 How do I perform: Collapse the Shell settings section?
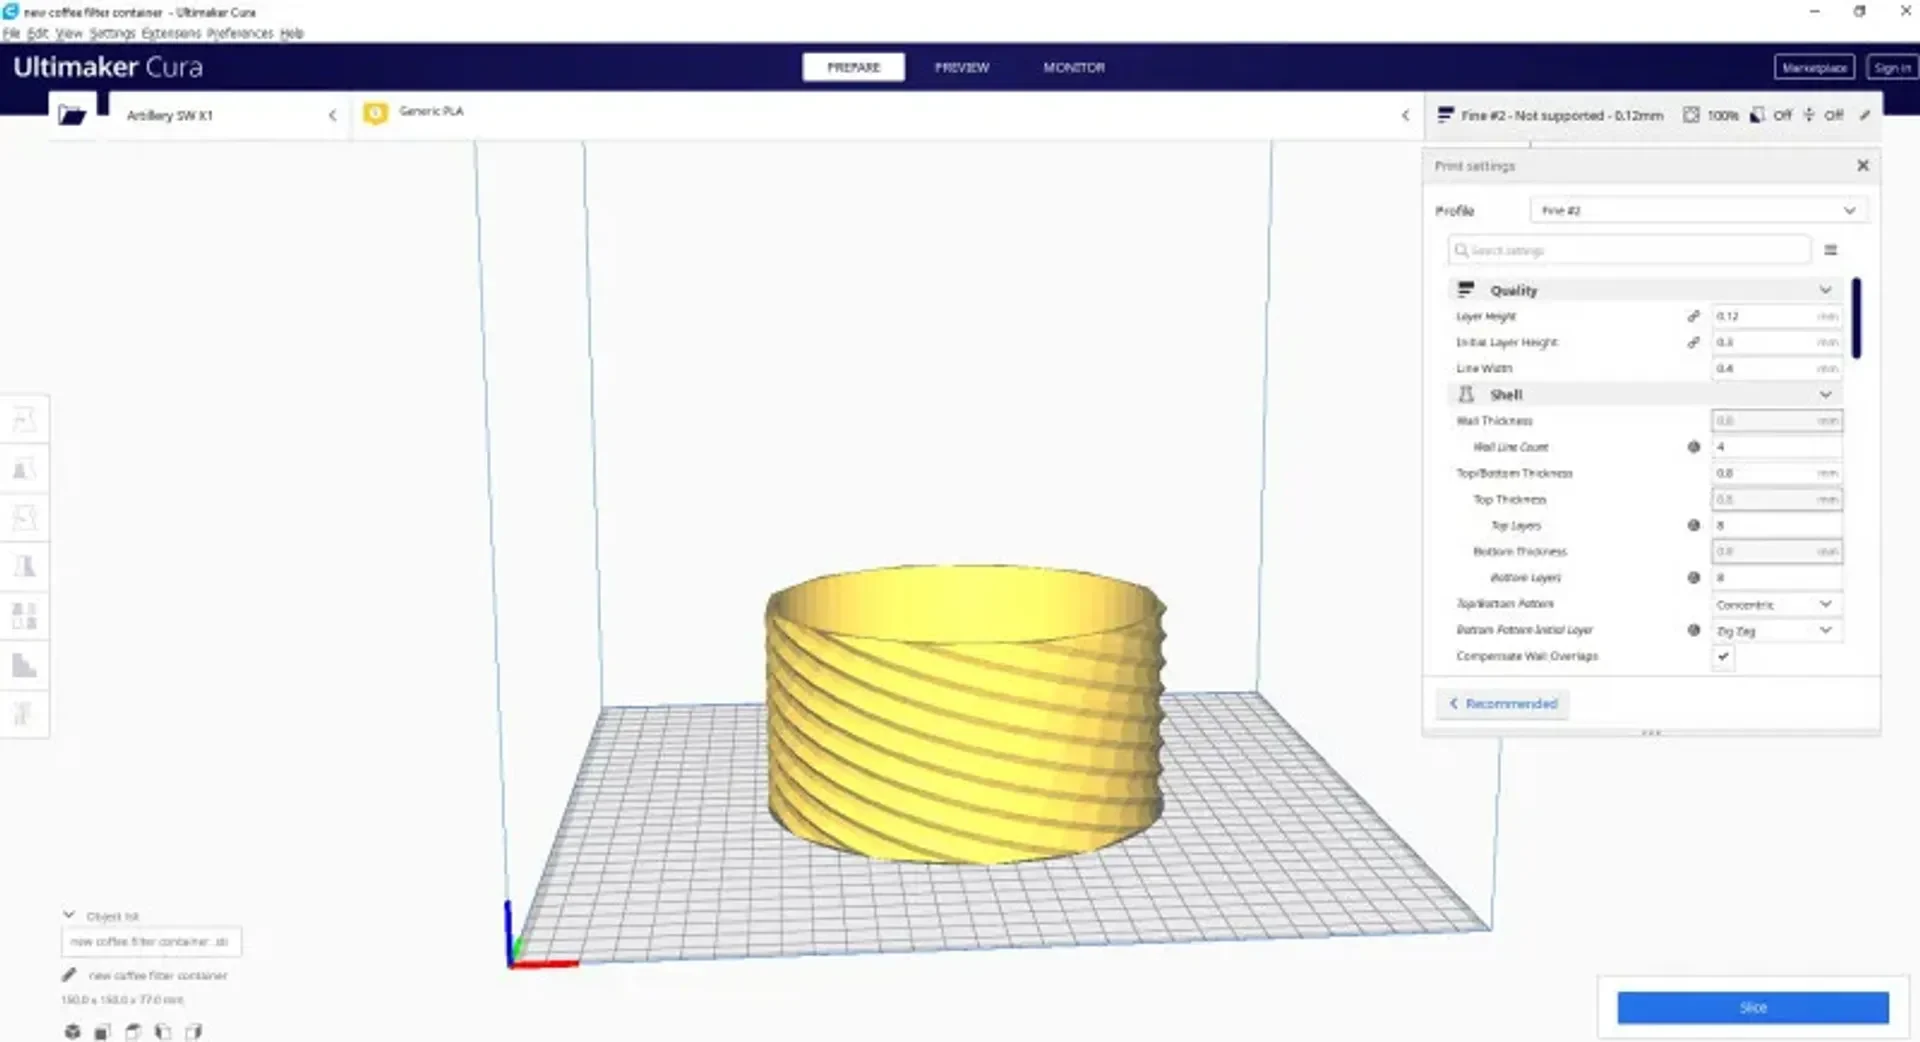pyautogui.click(x=1825, y=395)
